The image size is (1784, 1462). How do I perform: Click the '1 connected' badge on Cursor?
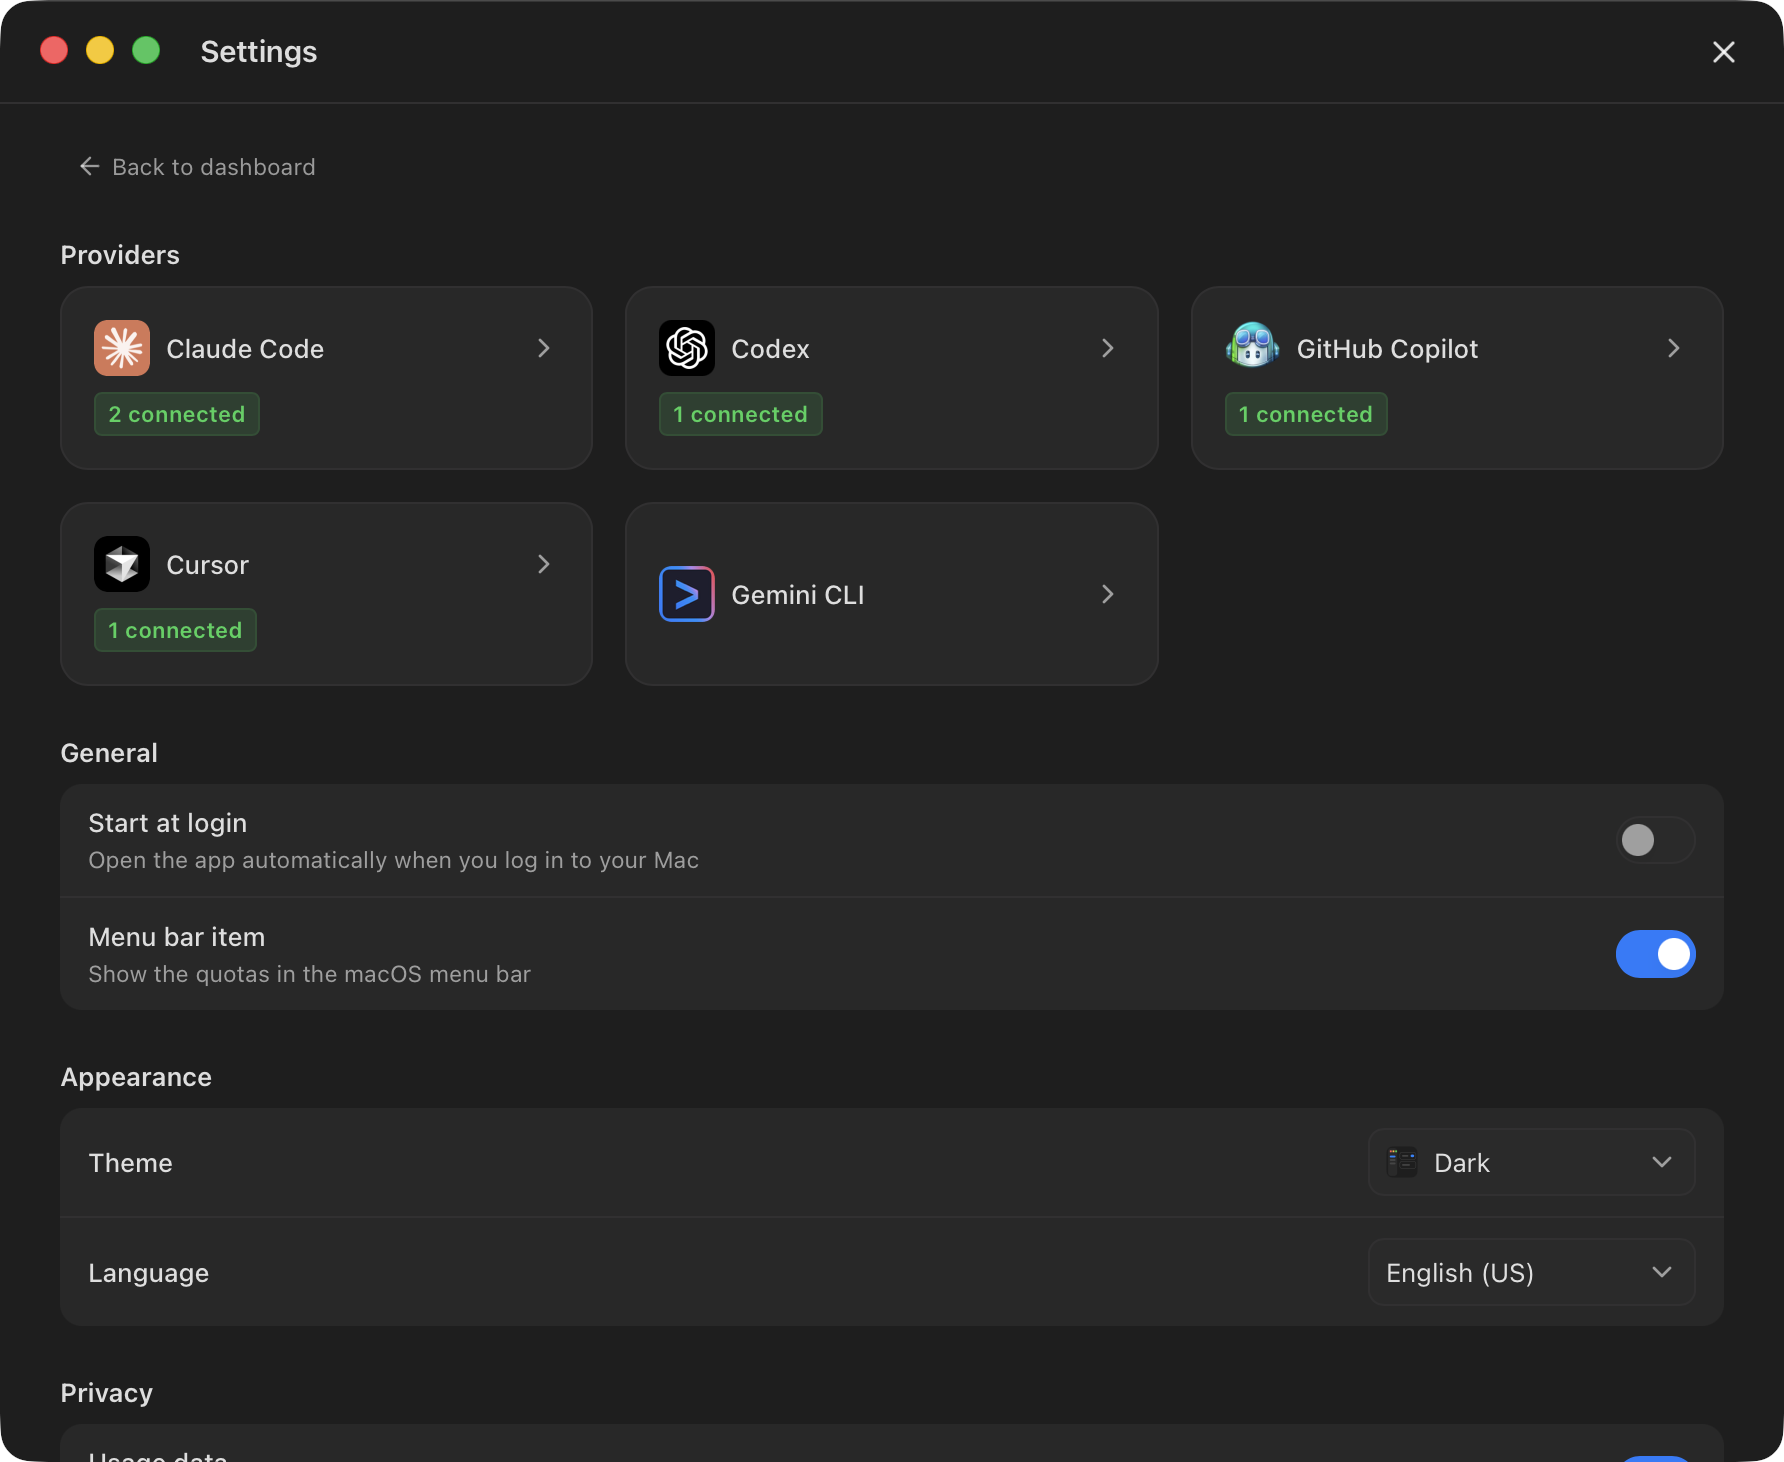click(175, 630)
